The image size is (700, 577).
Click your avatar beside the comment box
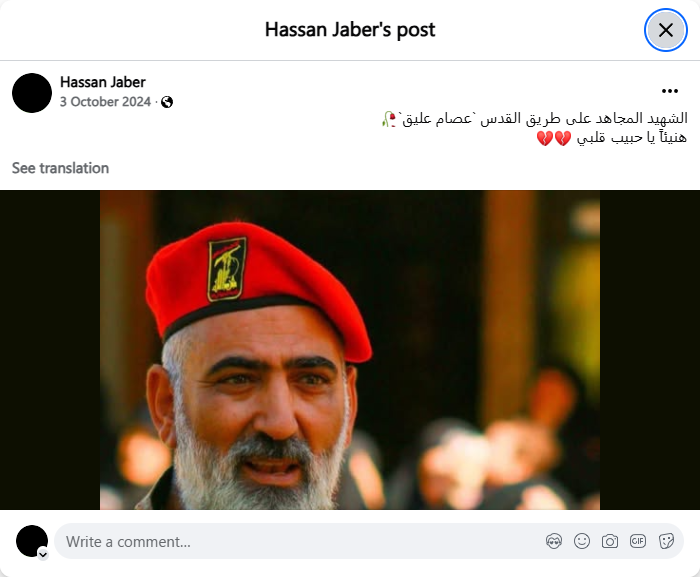pyautogui.click(x=32, y=541)
